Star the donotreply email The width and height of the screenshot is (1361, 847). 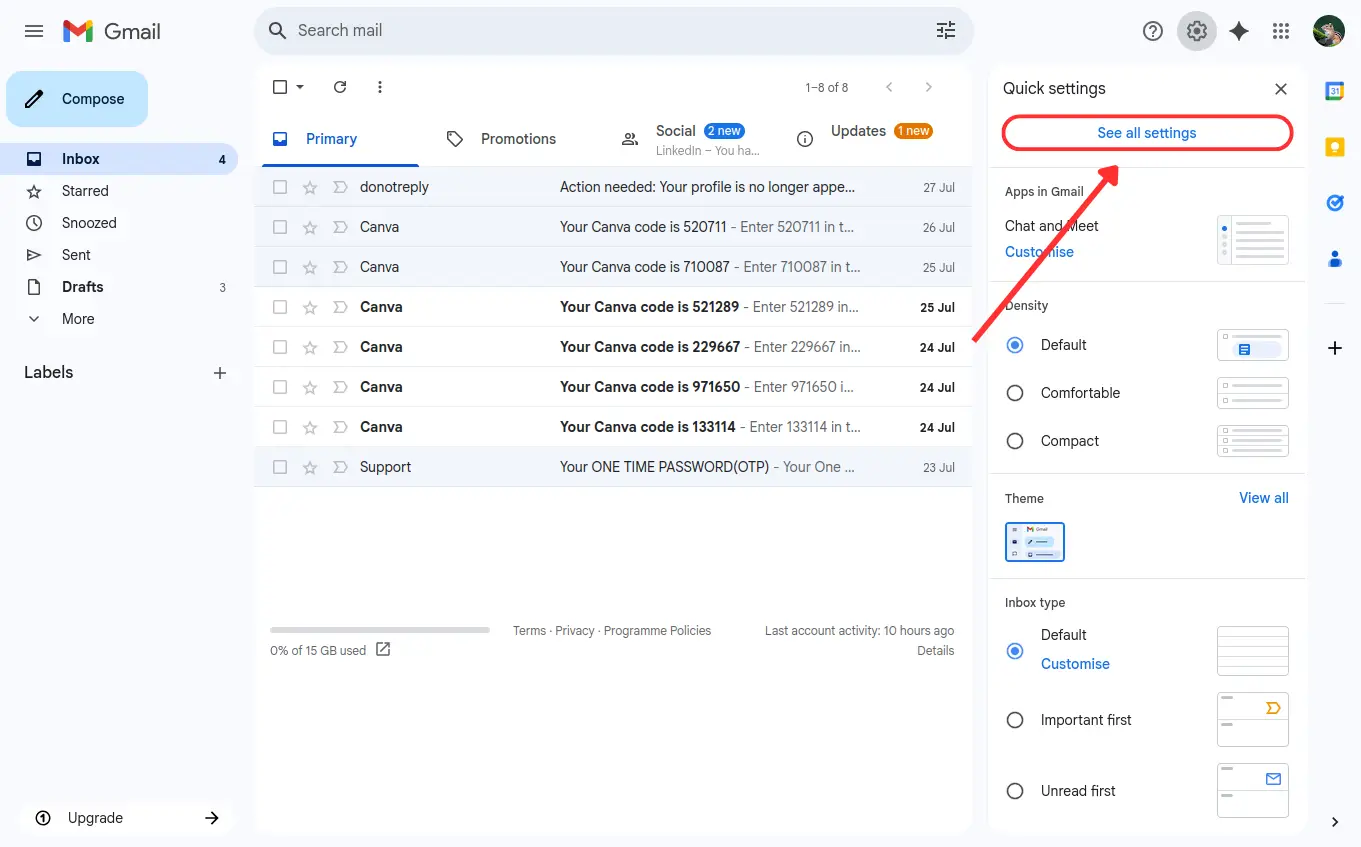[x=310, y=187]
